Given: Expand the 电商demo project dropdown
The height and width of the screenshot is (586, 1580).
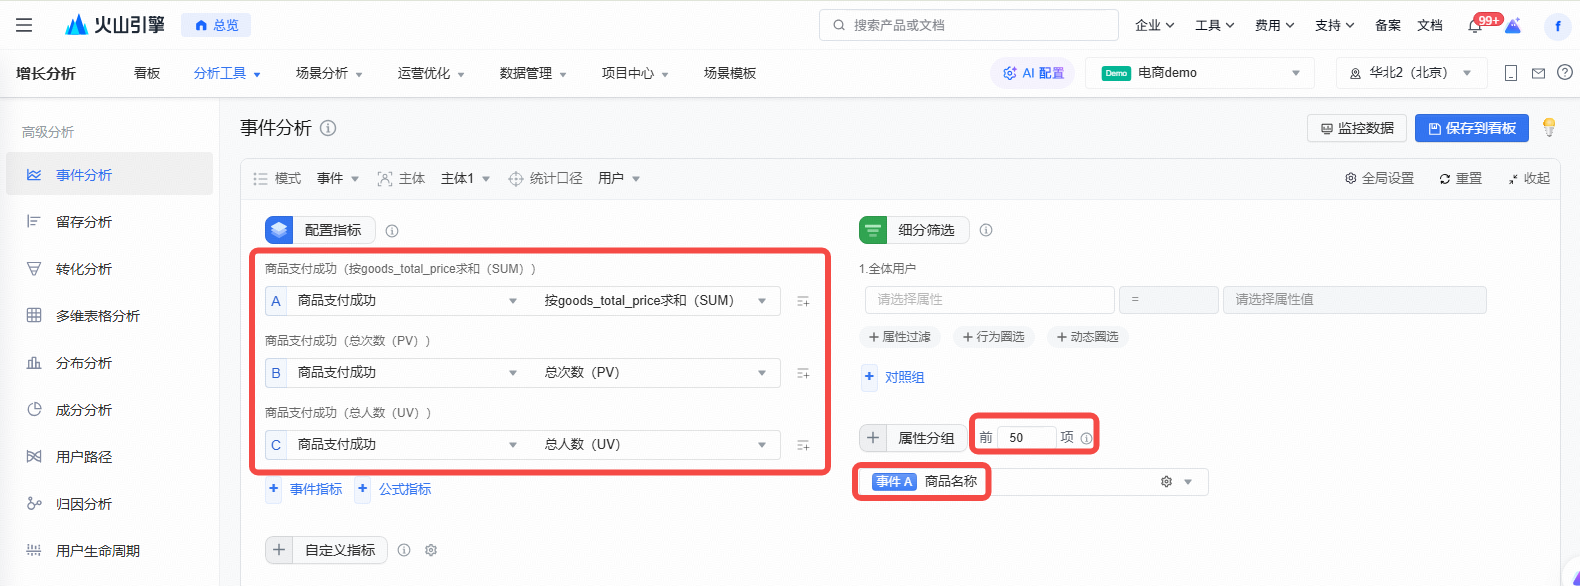Looking at the screenshot, I should point(1198,73).
